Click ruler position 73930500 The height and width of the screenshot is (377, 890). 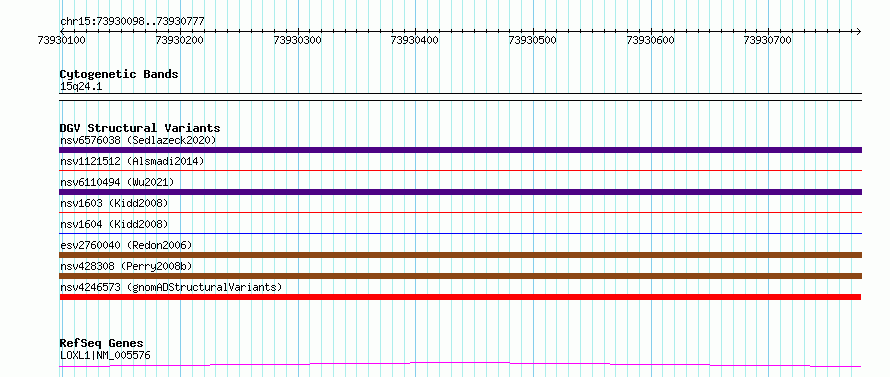pyautogui.click(x=533, y=40)
